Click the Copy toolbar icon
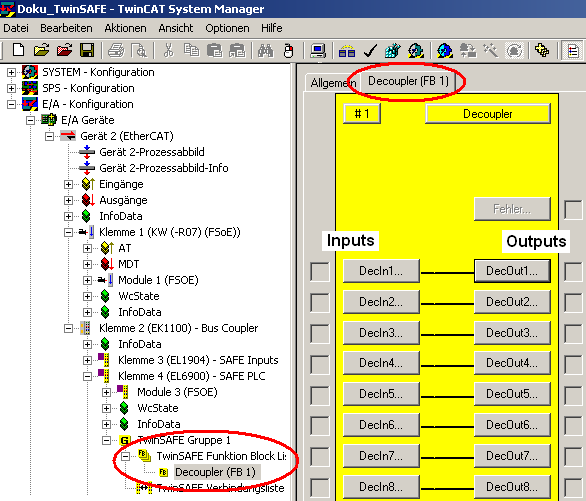The height and width of the screenshot is (501, 586). tap(191, 50)
